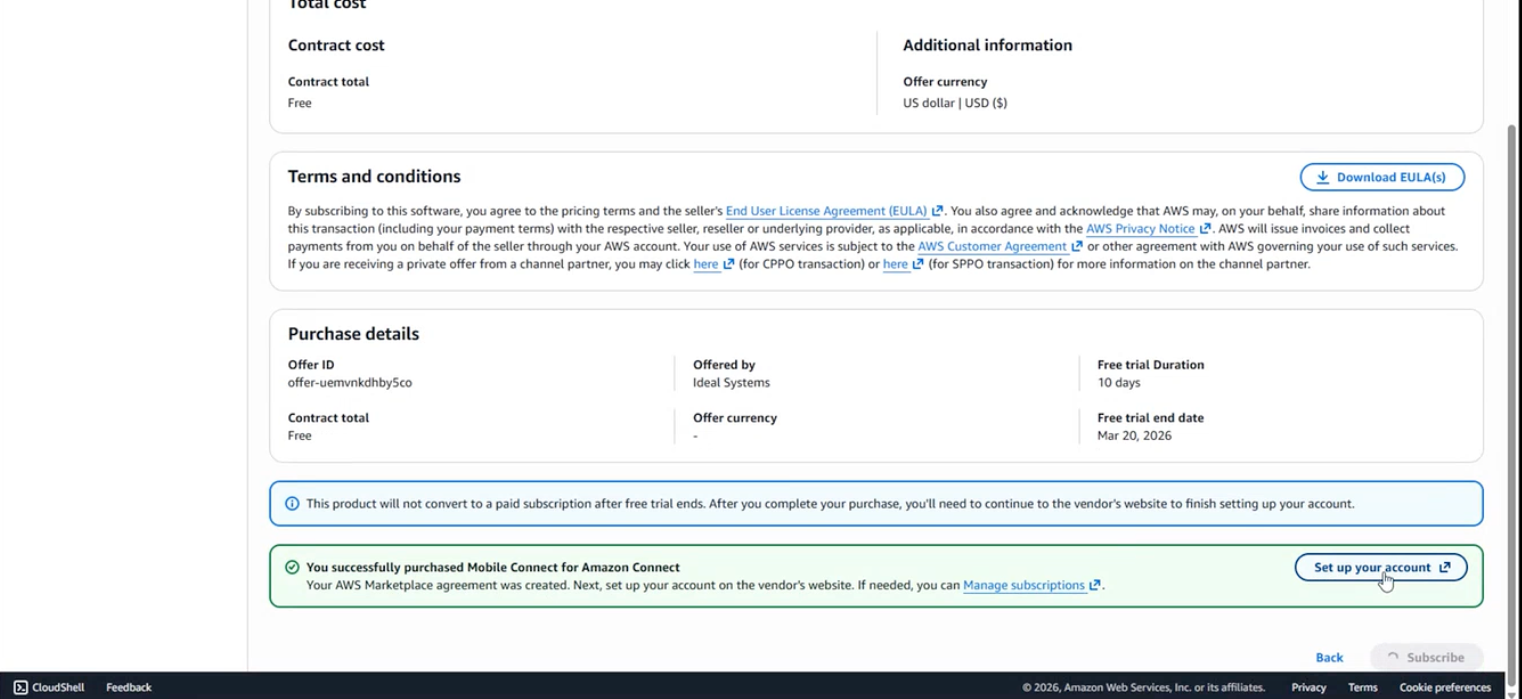
Task: Select the offer ID 'offer-uemvnkdhby5co'
Action: (350, 382)
